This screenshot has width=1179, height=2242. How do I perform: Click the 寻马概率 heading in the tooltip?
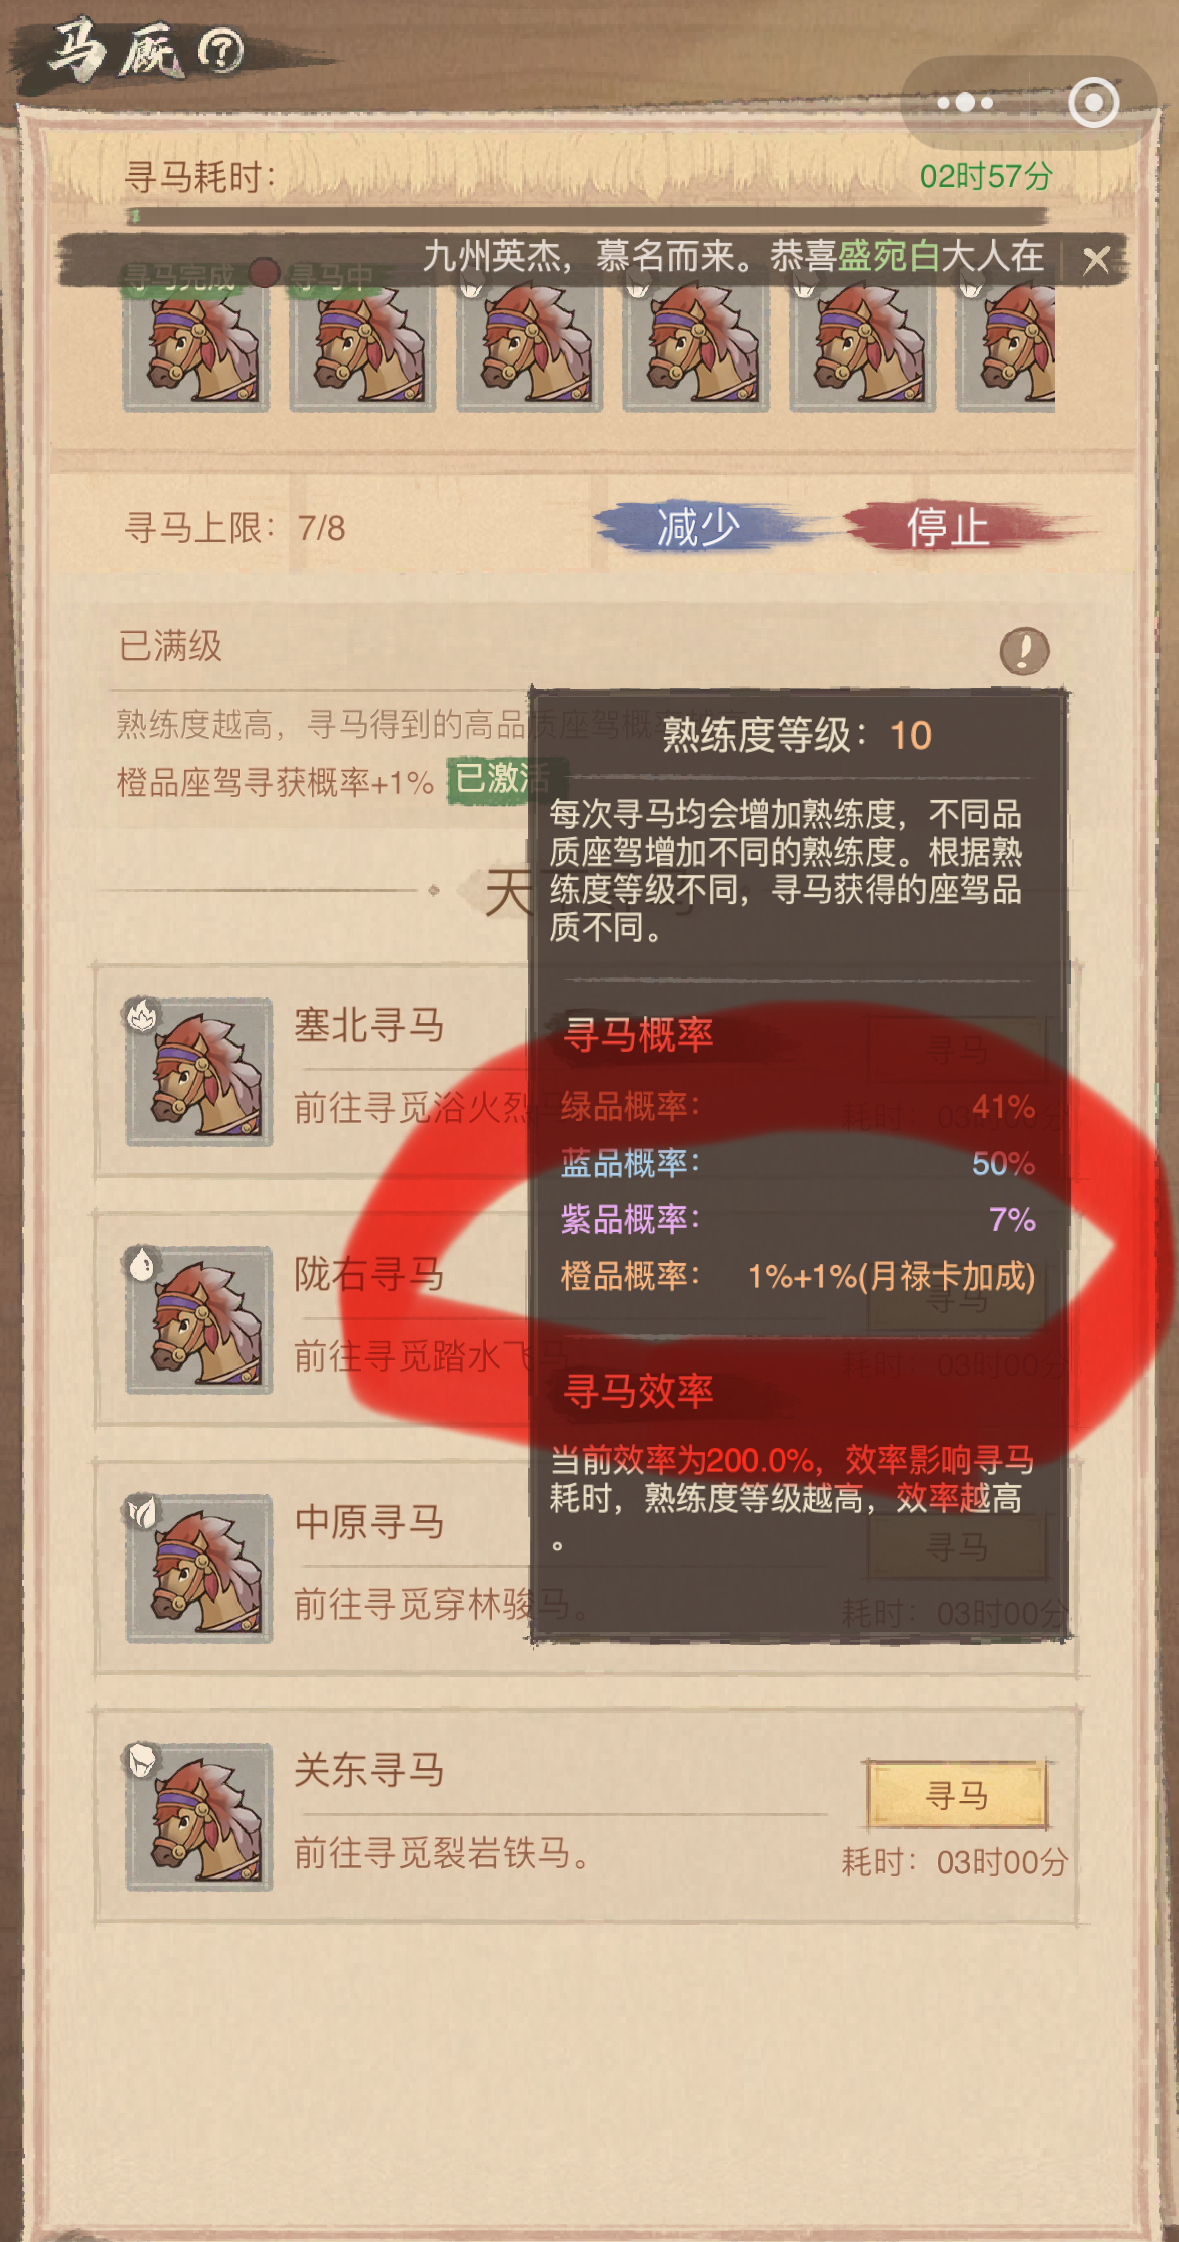tap(638, 1035)
